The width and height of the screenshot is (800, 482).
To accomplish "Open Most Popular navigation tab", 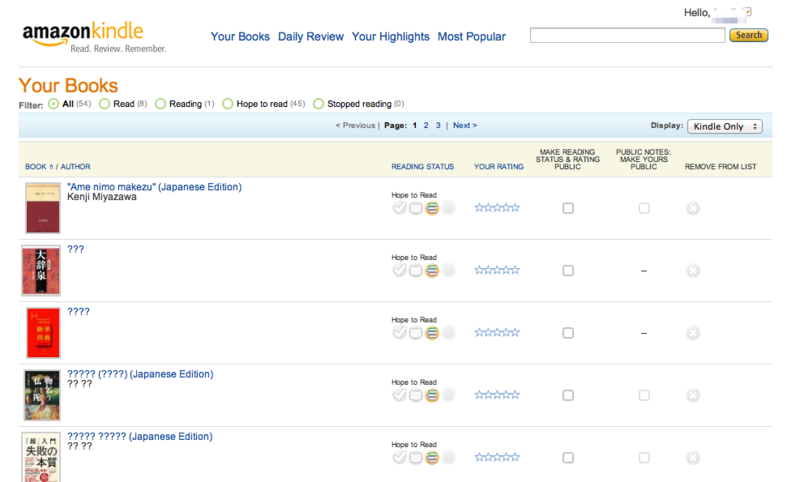I will pos(472,37).
